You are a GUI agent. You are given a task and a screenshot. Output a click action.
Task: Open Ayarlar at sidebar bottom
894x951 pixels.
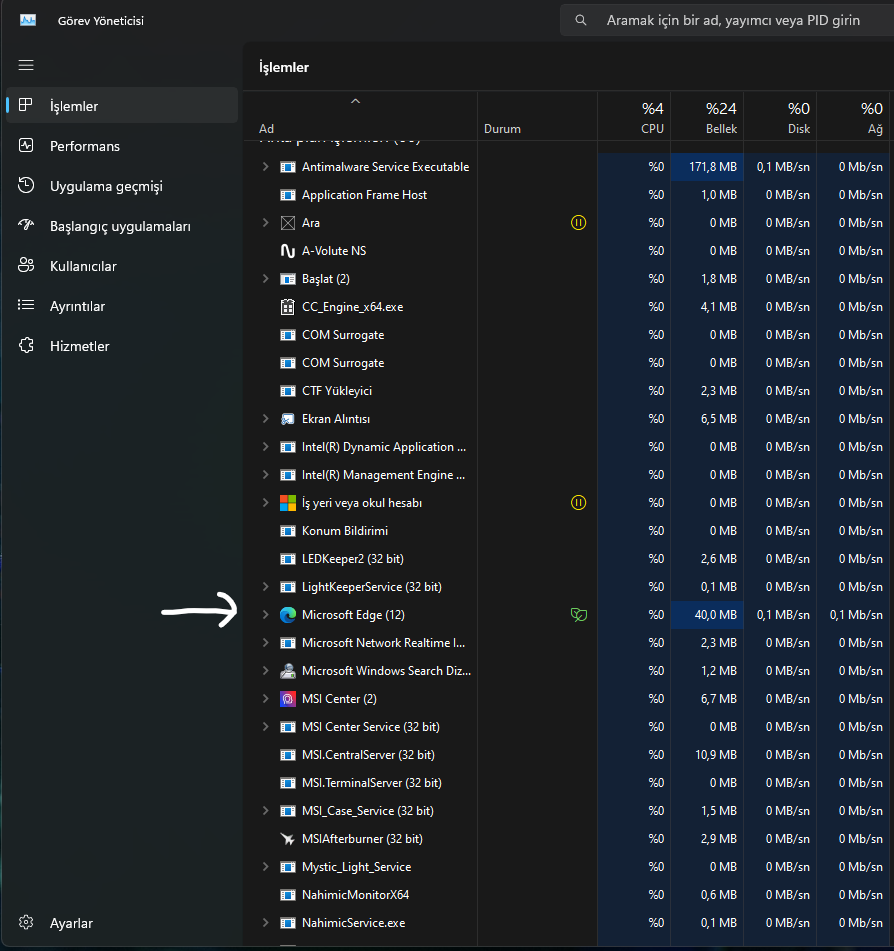pyautogui.click(x=121, y=922)
